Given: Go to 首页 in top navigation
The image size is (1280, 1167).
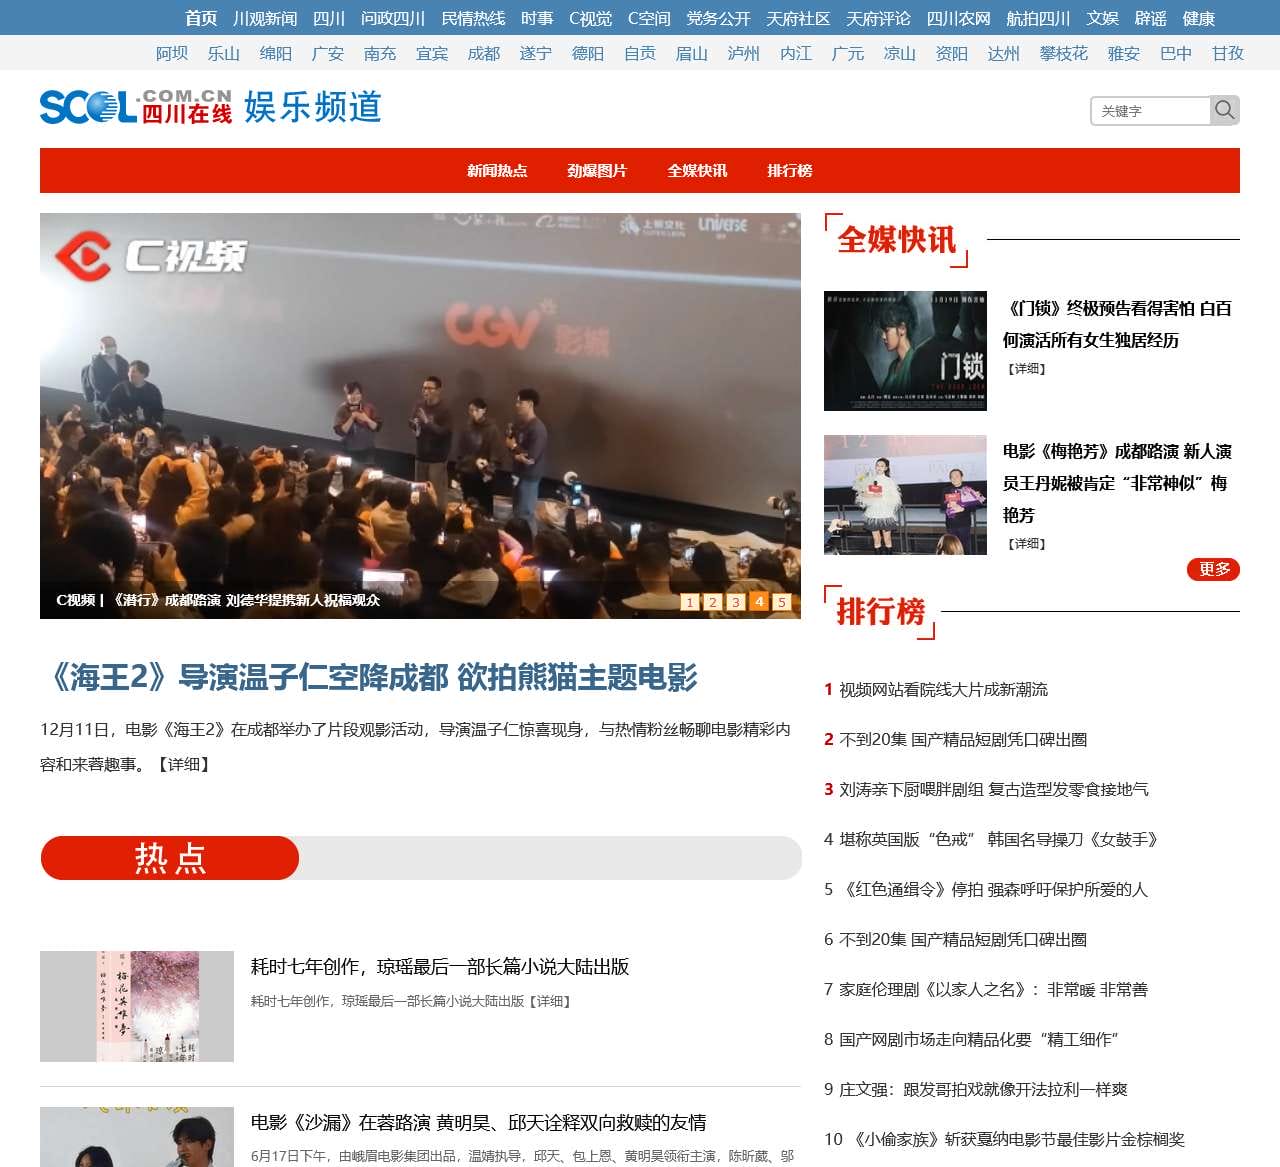Looking at the screenshot, I should [x=201, y=18].
